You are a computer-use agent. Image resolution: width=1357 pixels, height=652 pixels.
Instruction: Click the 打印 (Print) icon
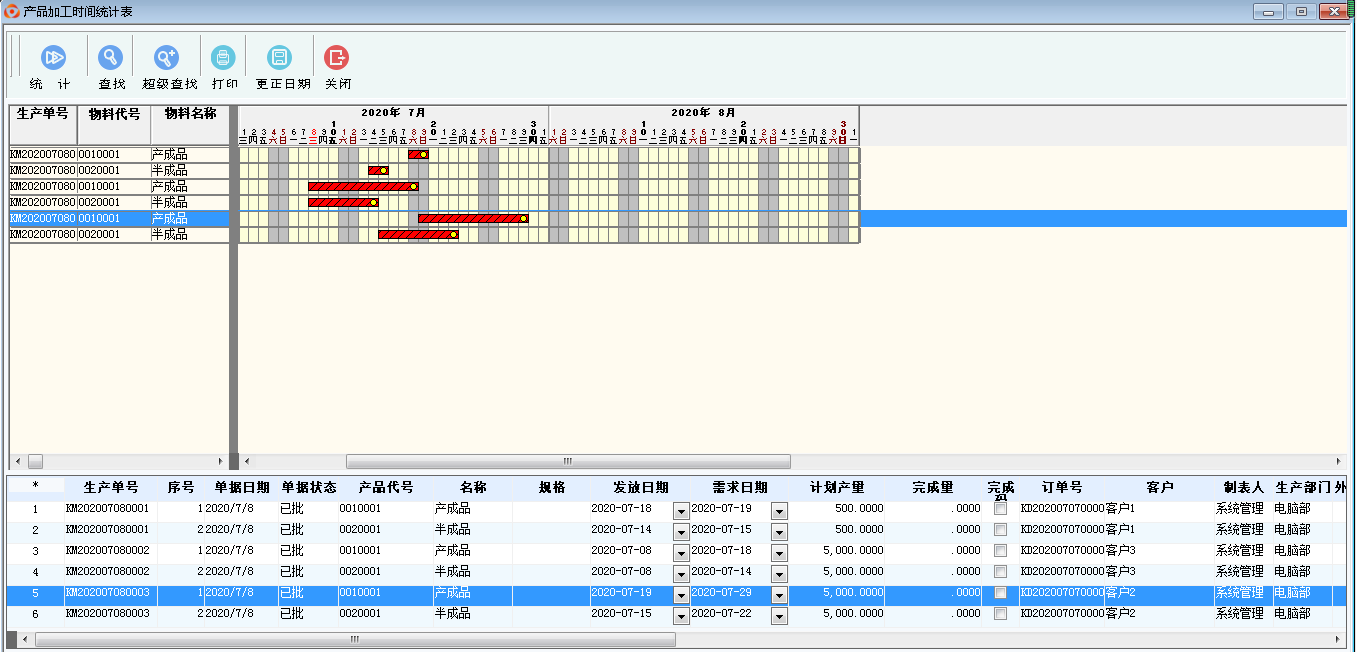click(x=224, y=58)
